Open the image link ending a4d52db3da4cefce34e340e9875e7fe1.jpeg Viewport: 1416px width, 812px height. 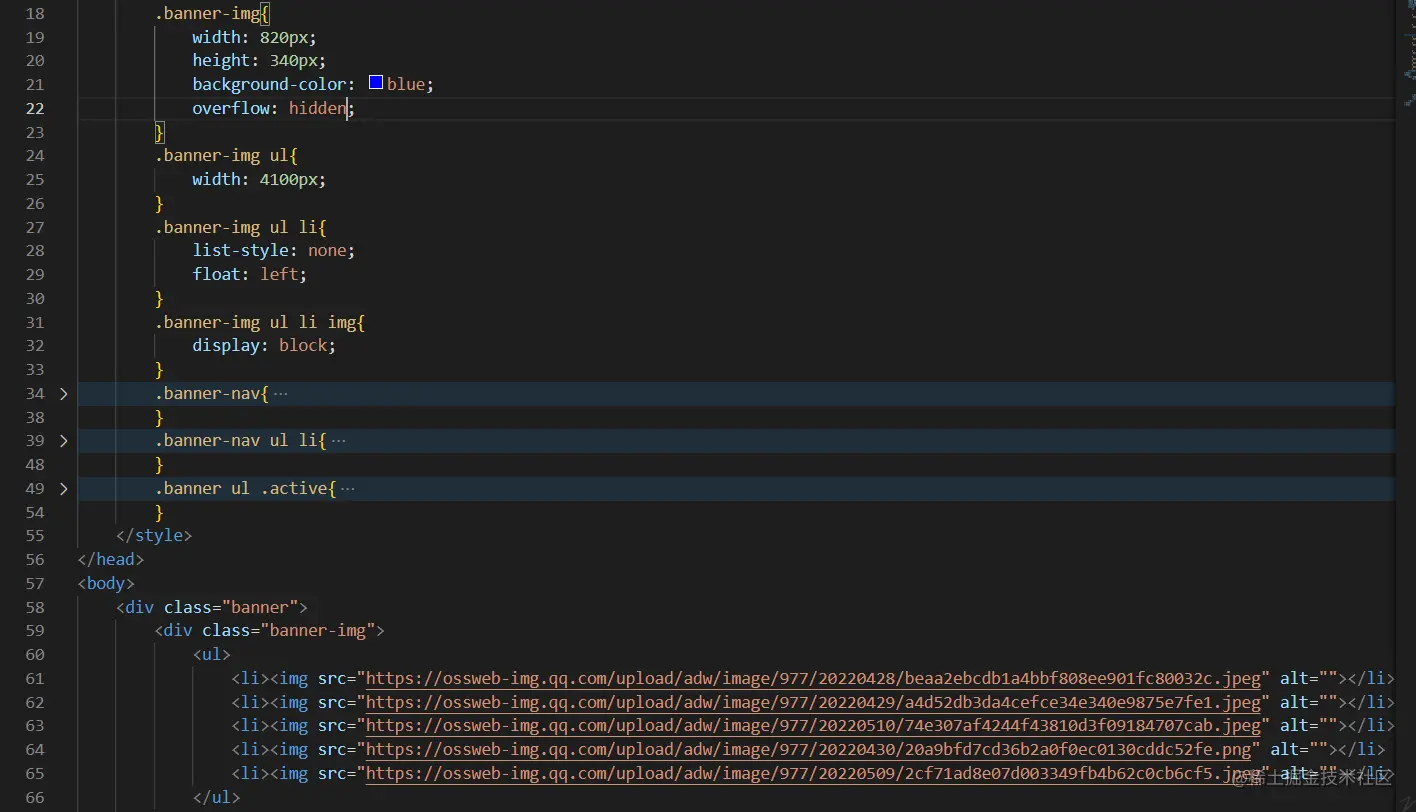point(814,703)
